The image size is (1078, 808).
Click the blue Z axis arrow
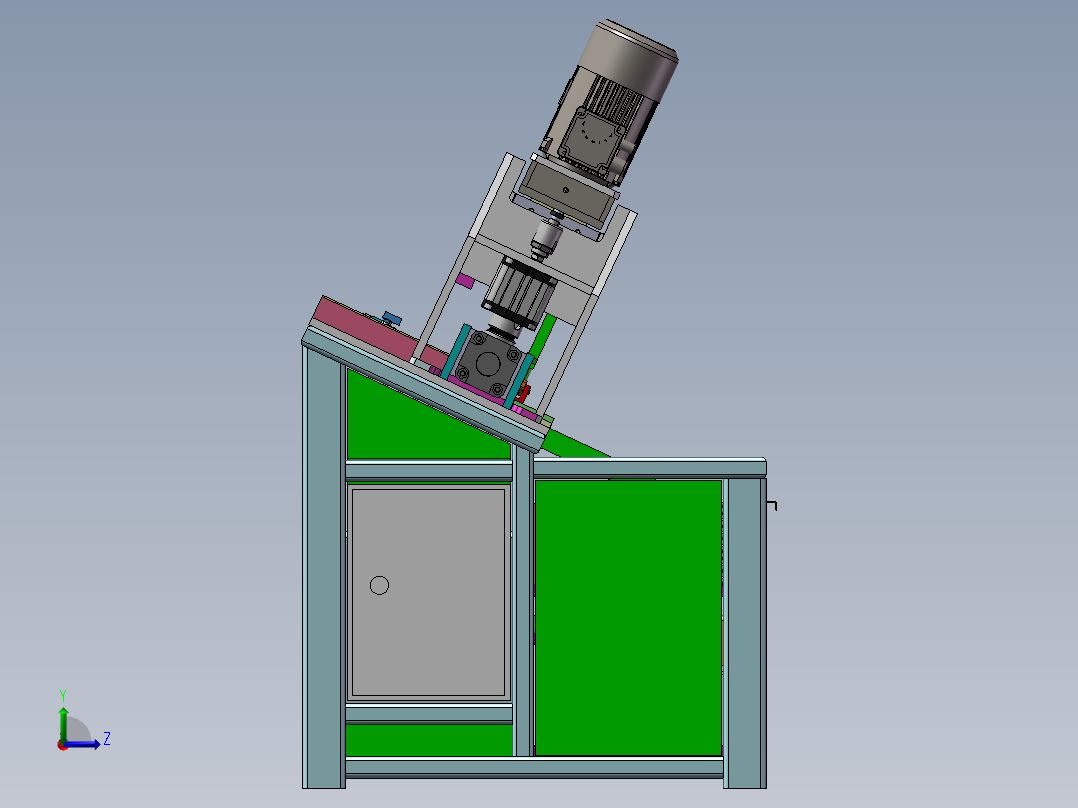[88, 744]
